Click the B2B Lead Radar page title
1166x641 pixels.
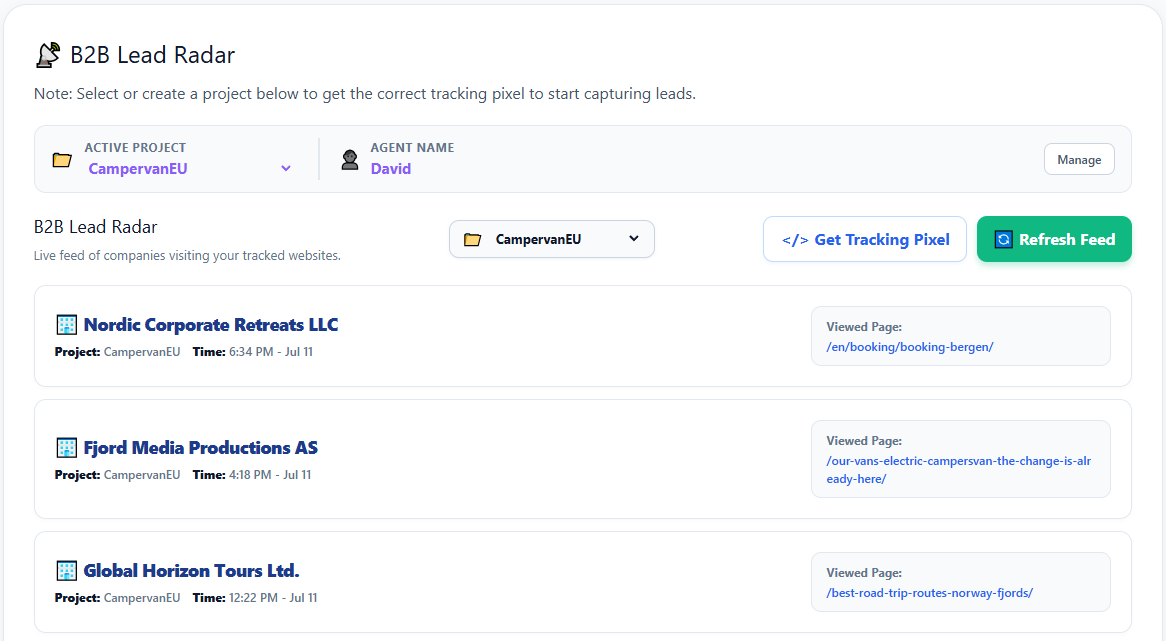(152, 55)
